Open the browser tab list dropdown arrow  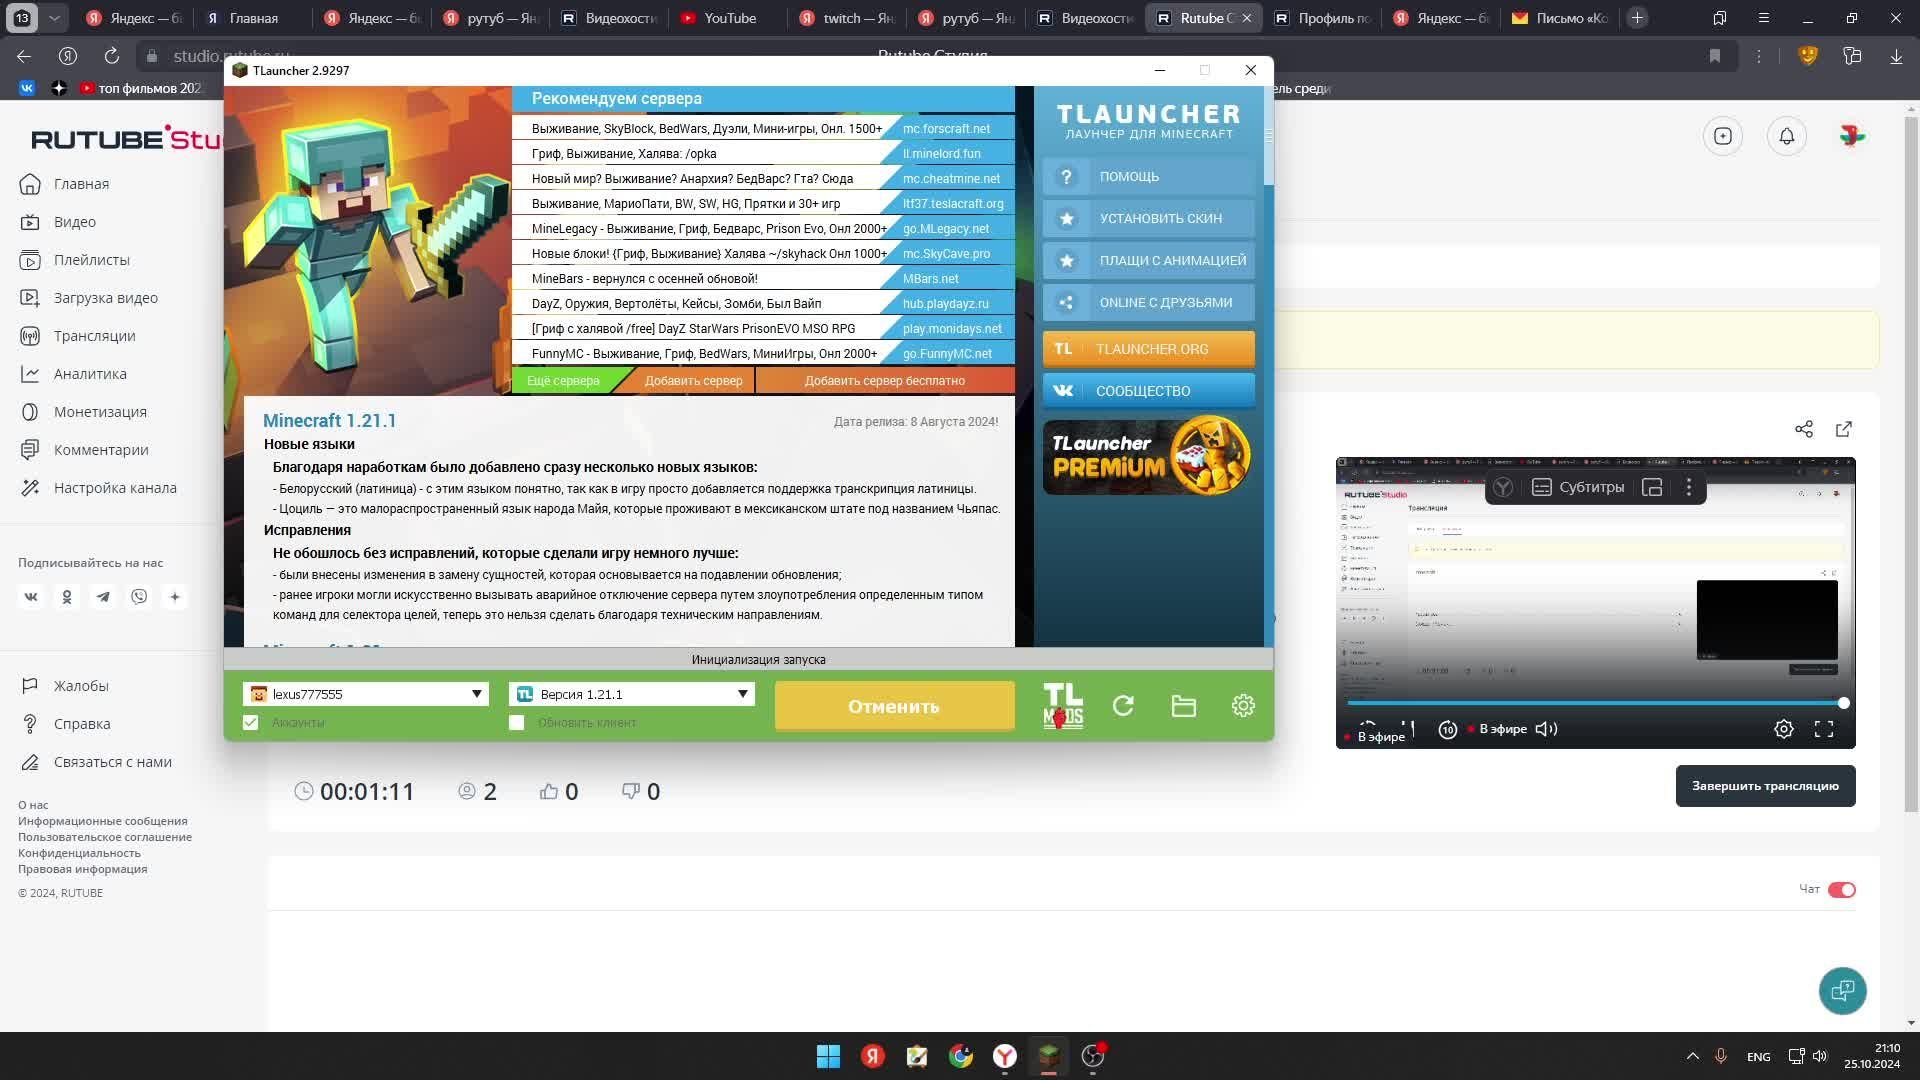click(x=54, y=18)
